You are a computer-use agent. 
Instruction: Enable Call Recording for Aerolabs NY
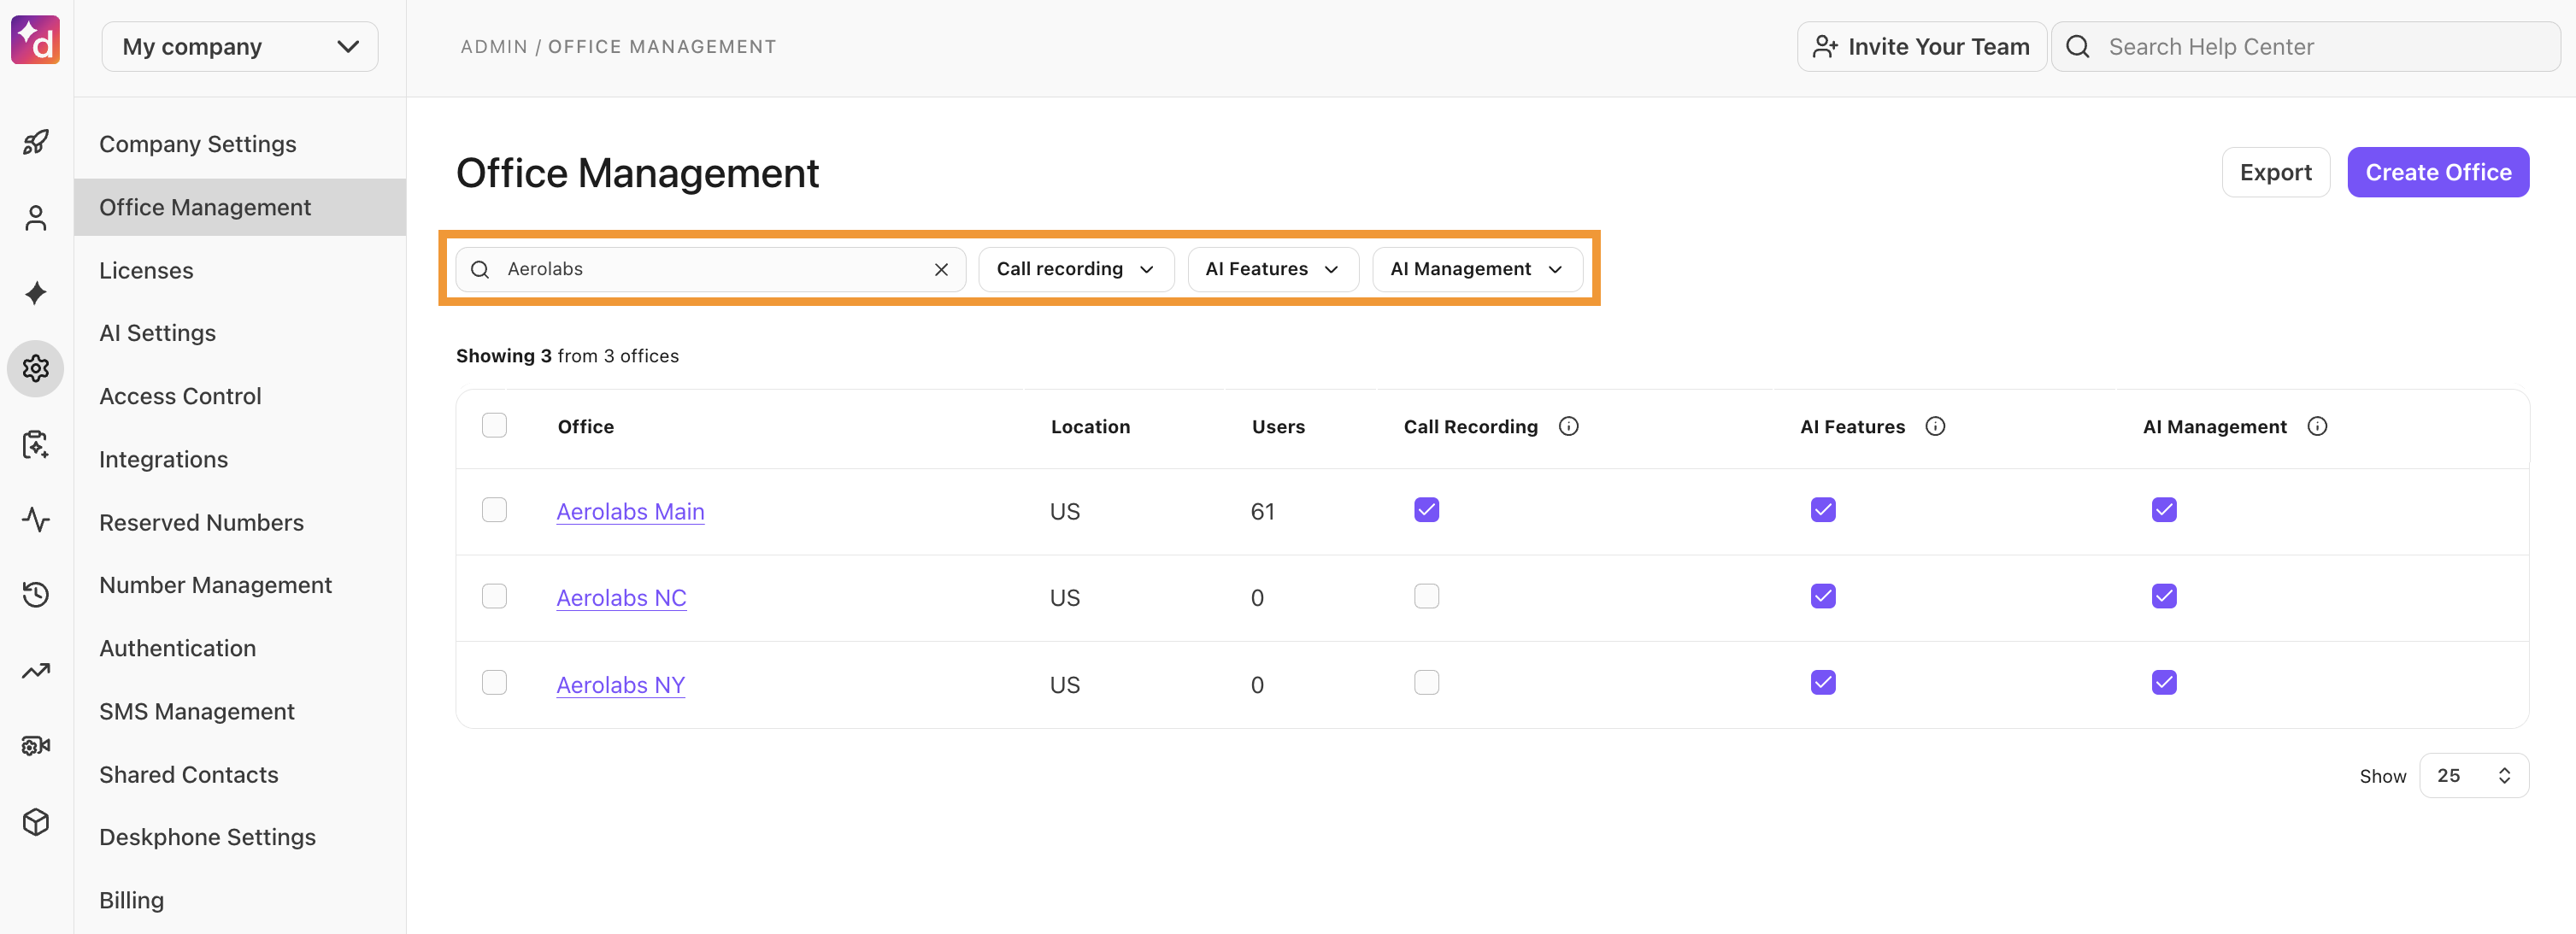1427,682
